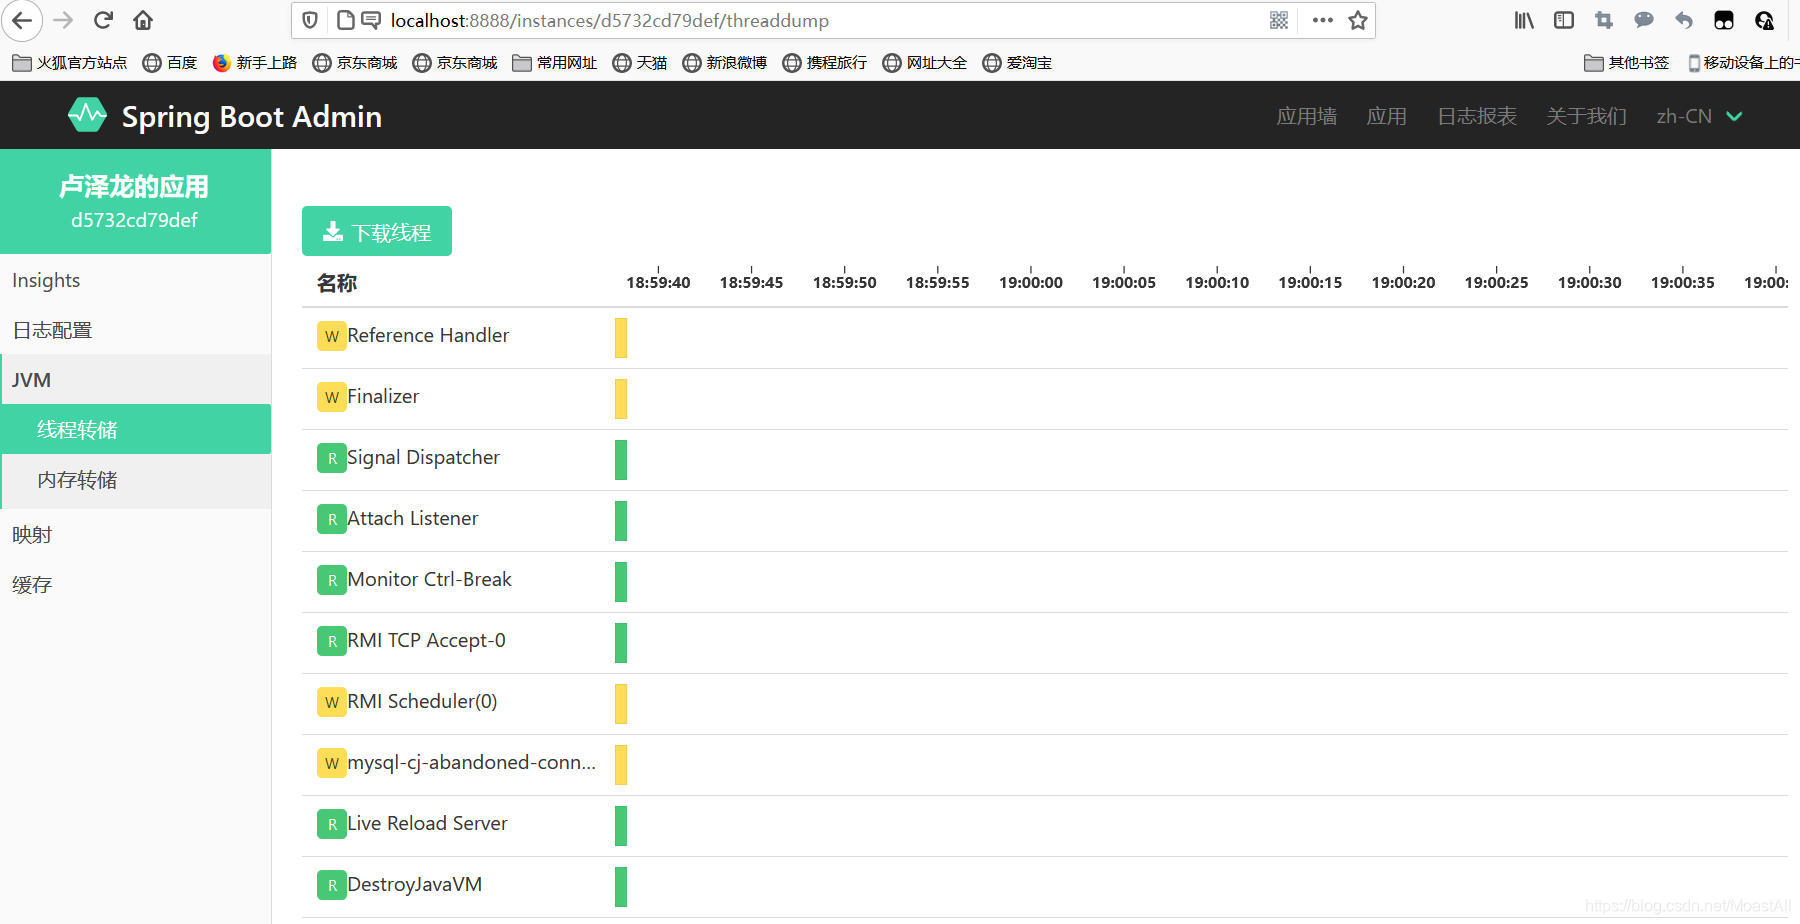Go to the browser home page icon

pyautogui.click(x=143, y=20)
